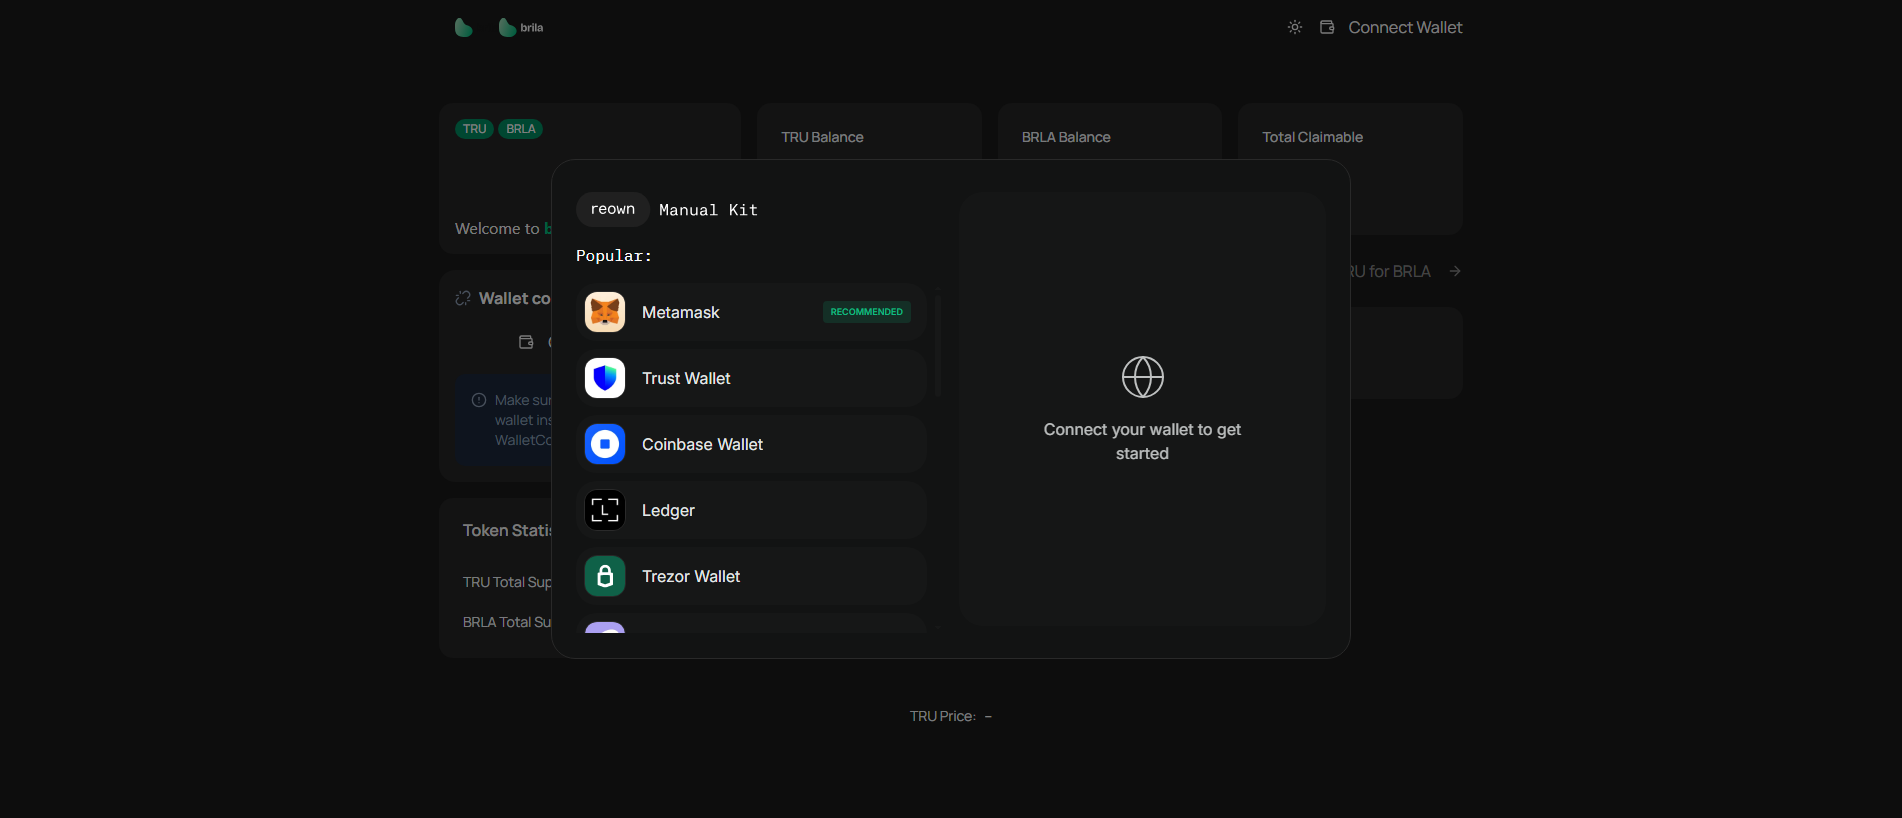Click the small wallet icon under Wallet connection
Image resolution: width=1902 pixels, height=818 pixels.
(x=526, y=342)
